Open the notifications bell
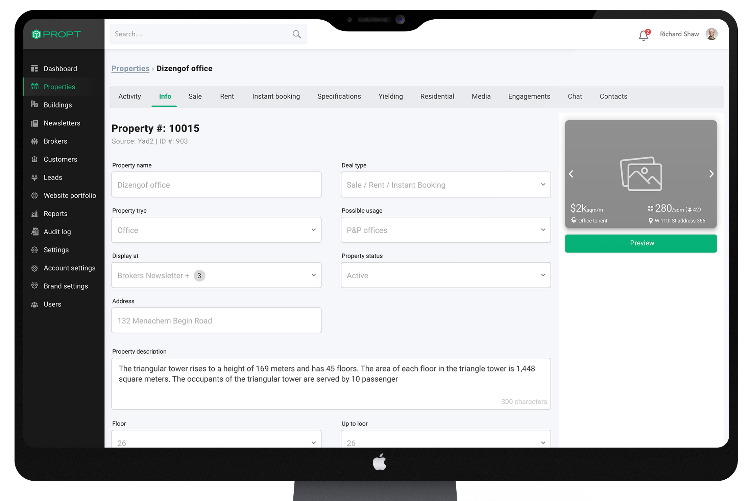This screenshot has width=751, height=501. coord(644,35)
